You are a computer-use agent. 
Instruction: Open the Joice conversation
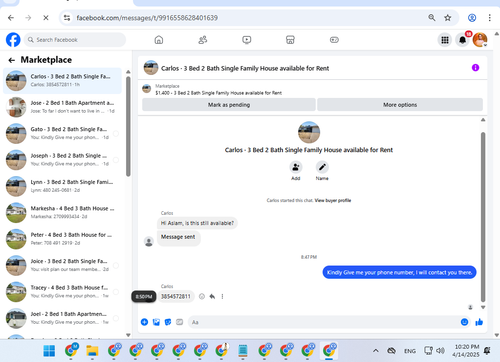[x=62, y=265]
